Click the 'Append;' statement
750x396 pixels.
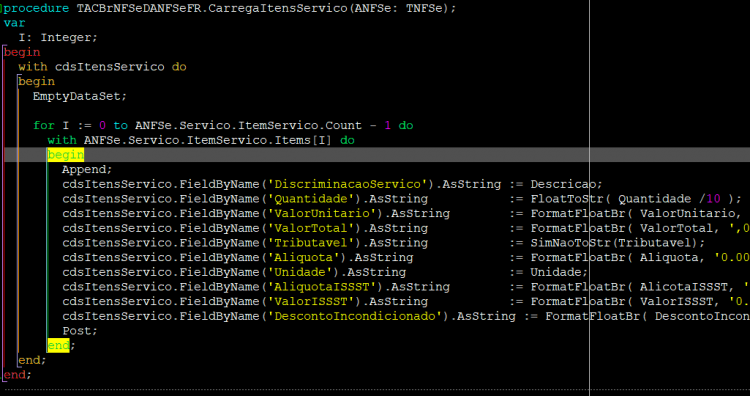[87, 169]
